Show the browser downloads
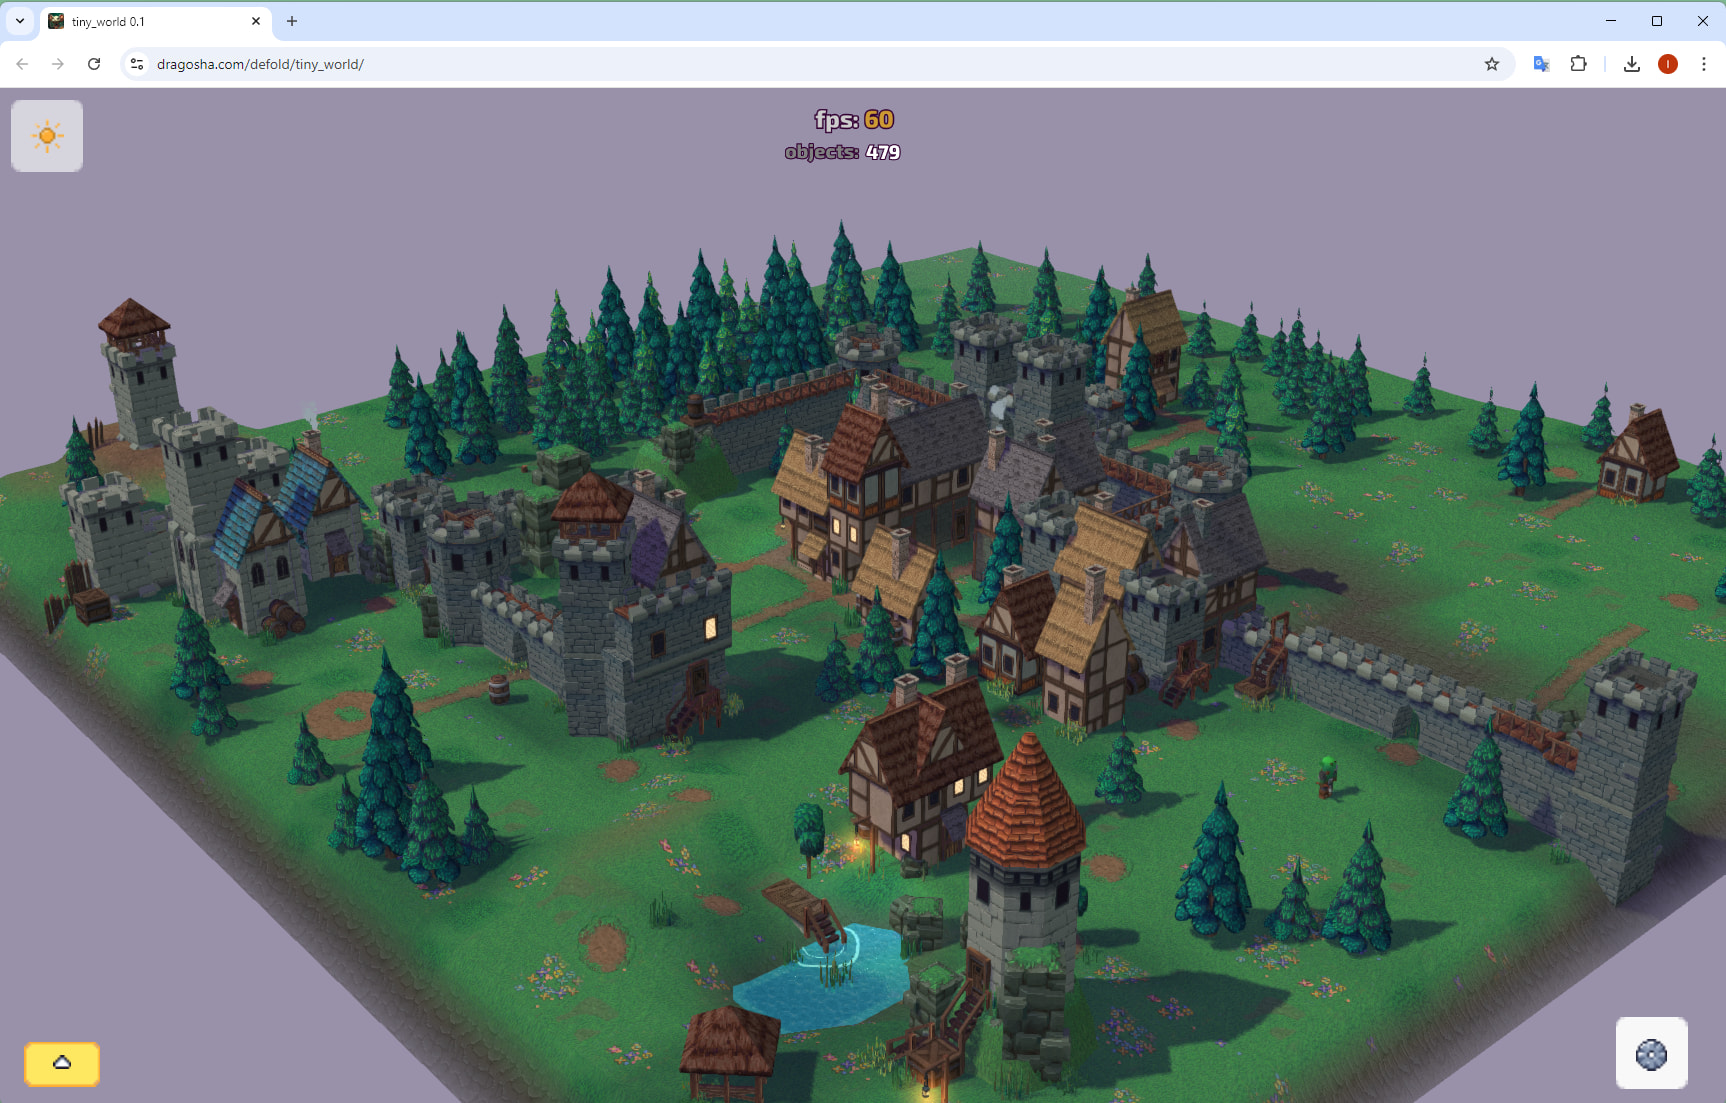 [x=1631, y=64]
